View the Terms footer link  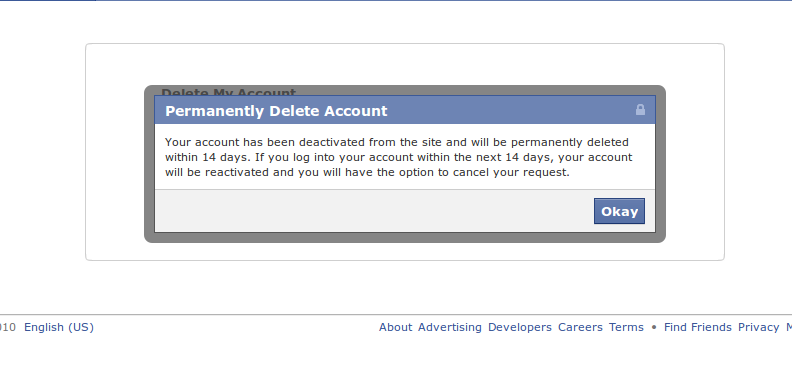(626, 327)
